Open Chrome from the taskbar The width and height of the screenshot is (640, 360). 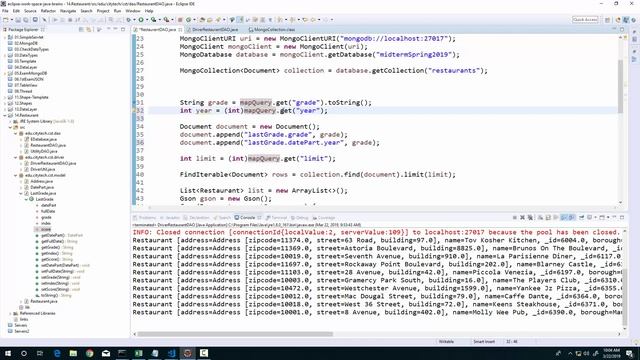click(x=89, y=353)
